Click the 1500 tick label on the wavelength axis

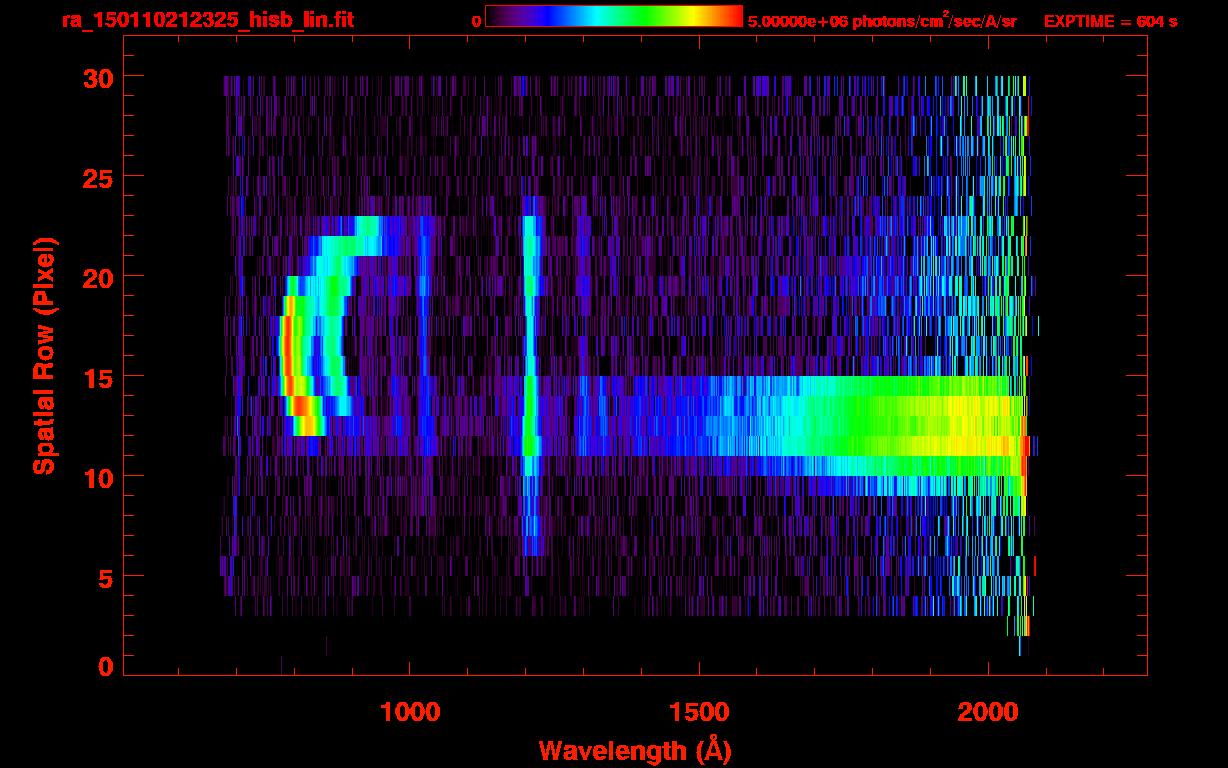coord(698,711)
